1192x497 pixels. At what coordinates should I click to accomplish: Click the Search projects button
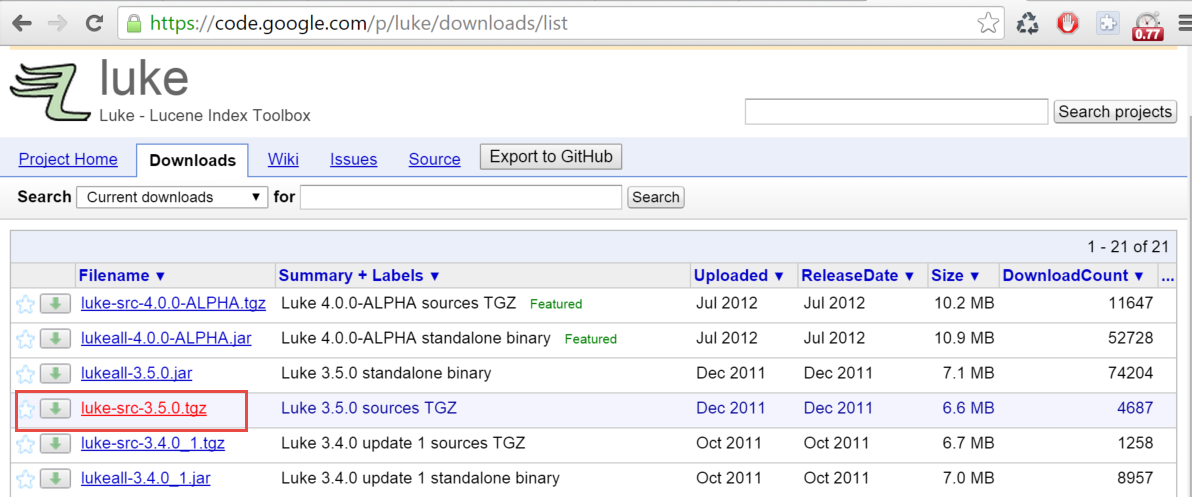pos(1115,112)
